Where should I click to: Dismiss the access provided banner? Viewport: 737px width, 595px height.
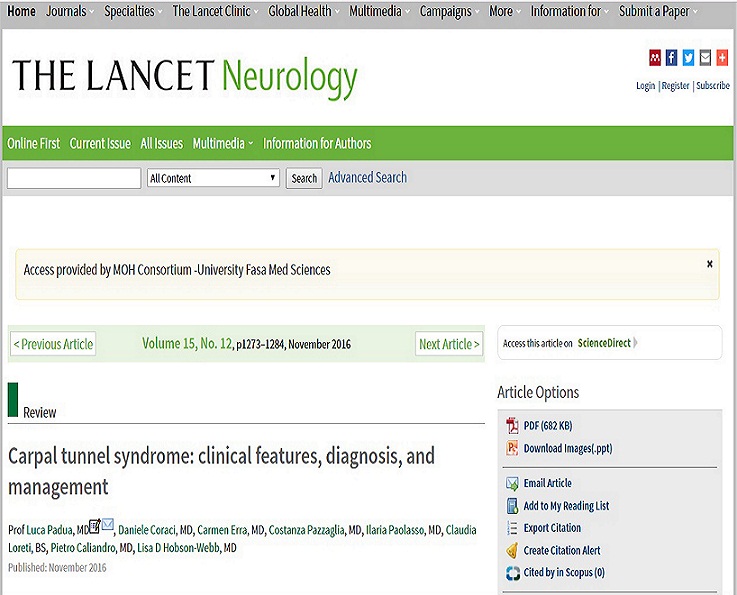click(710, 264)
